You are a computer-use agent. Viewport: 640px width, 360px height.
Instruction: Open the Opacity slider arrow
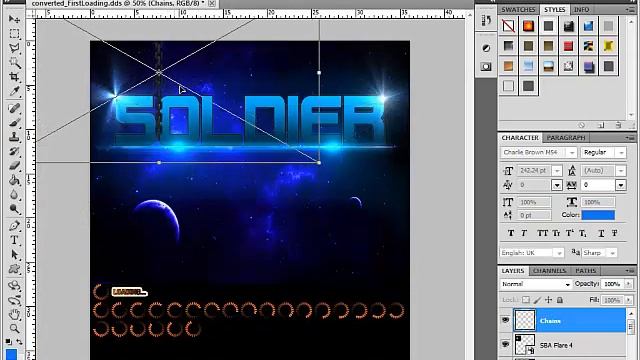pos(628,284)
